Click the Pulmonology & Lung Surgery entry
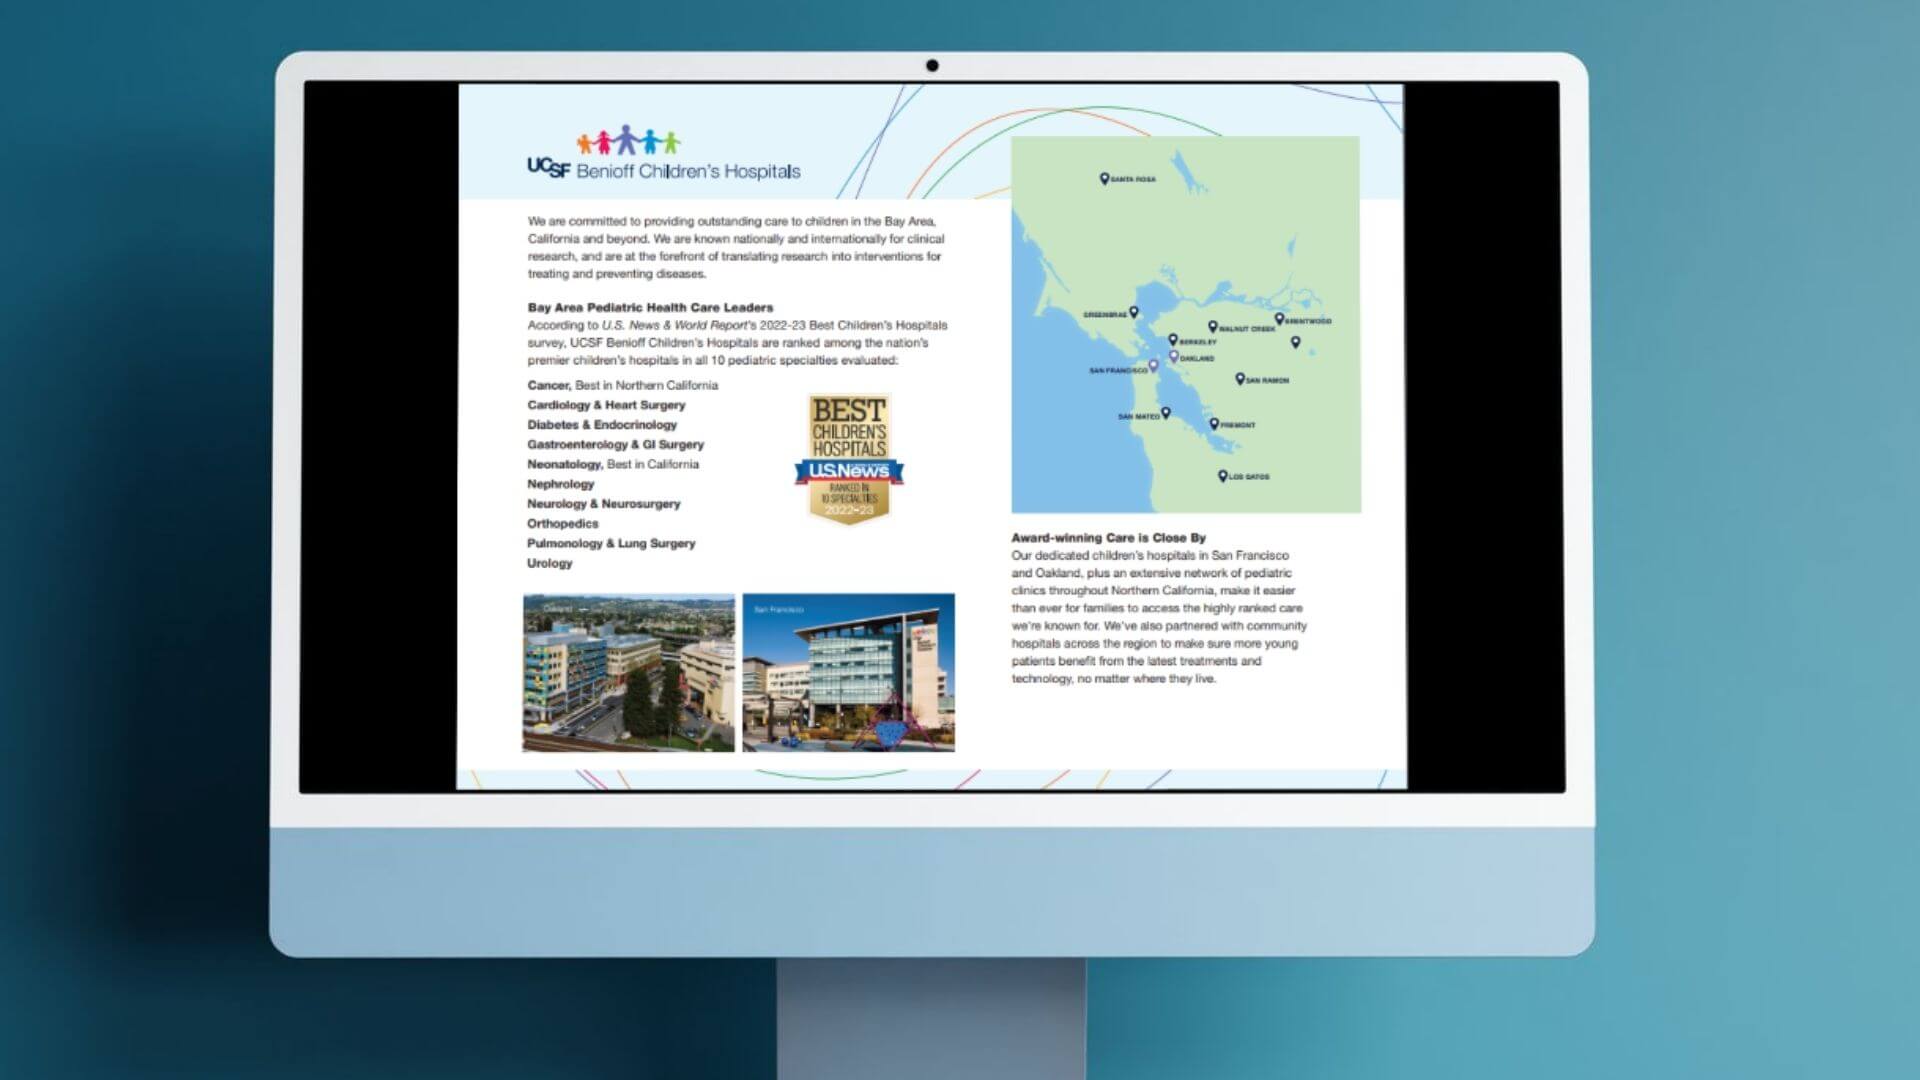Screen dimensions: 1920x1080 click(x=611, y=543)
